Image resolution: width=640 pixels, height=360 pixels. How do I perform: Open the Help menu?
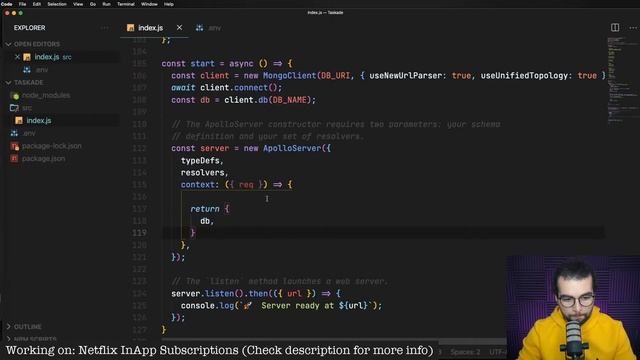pyautogui.click(x=169, y=4)
